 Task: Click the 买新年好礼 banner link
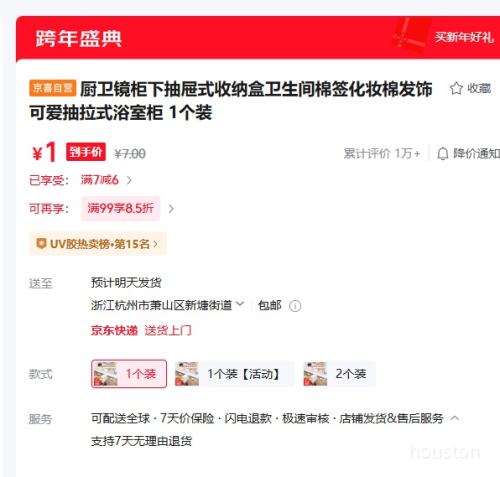[464, 37]
